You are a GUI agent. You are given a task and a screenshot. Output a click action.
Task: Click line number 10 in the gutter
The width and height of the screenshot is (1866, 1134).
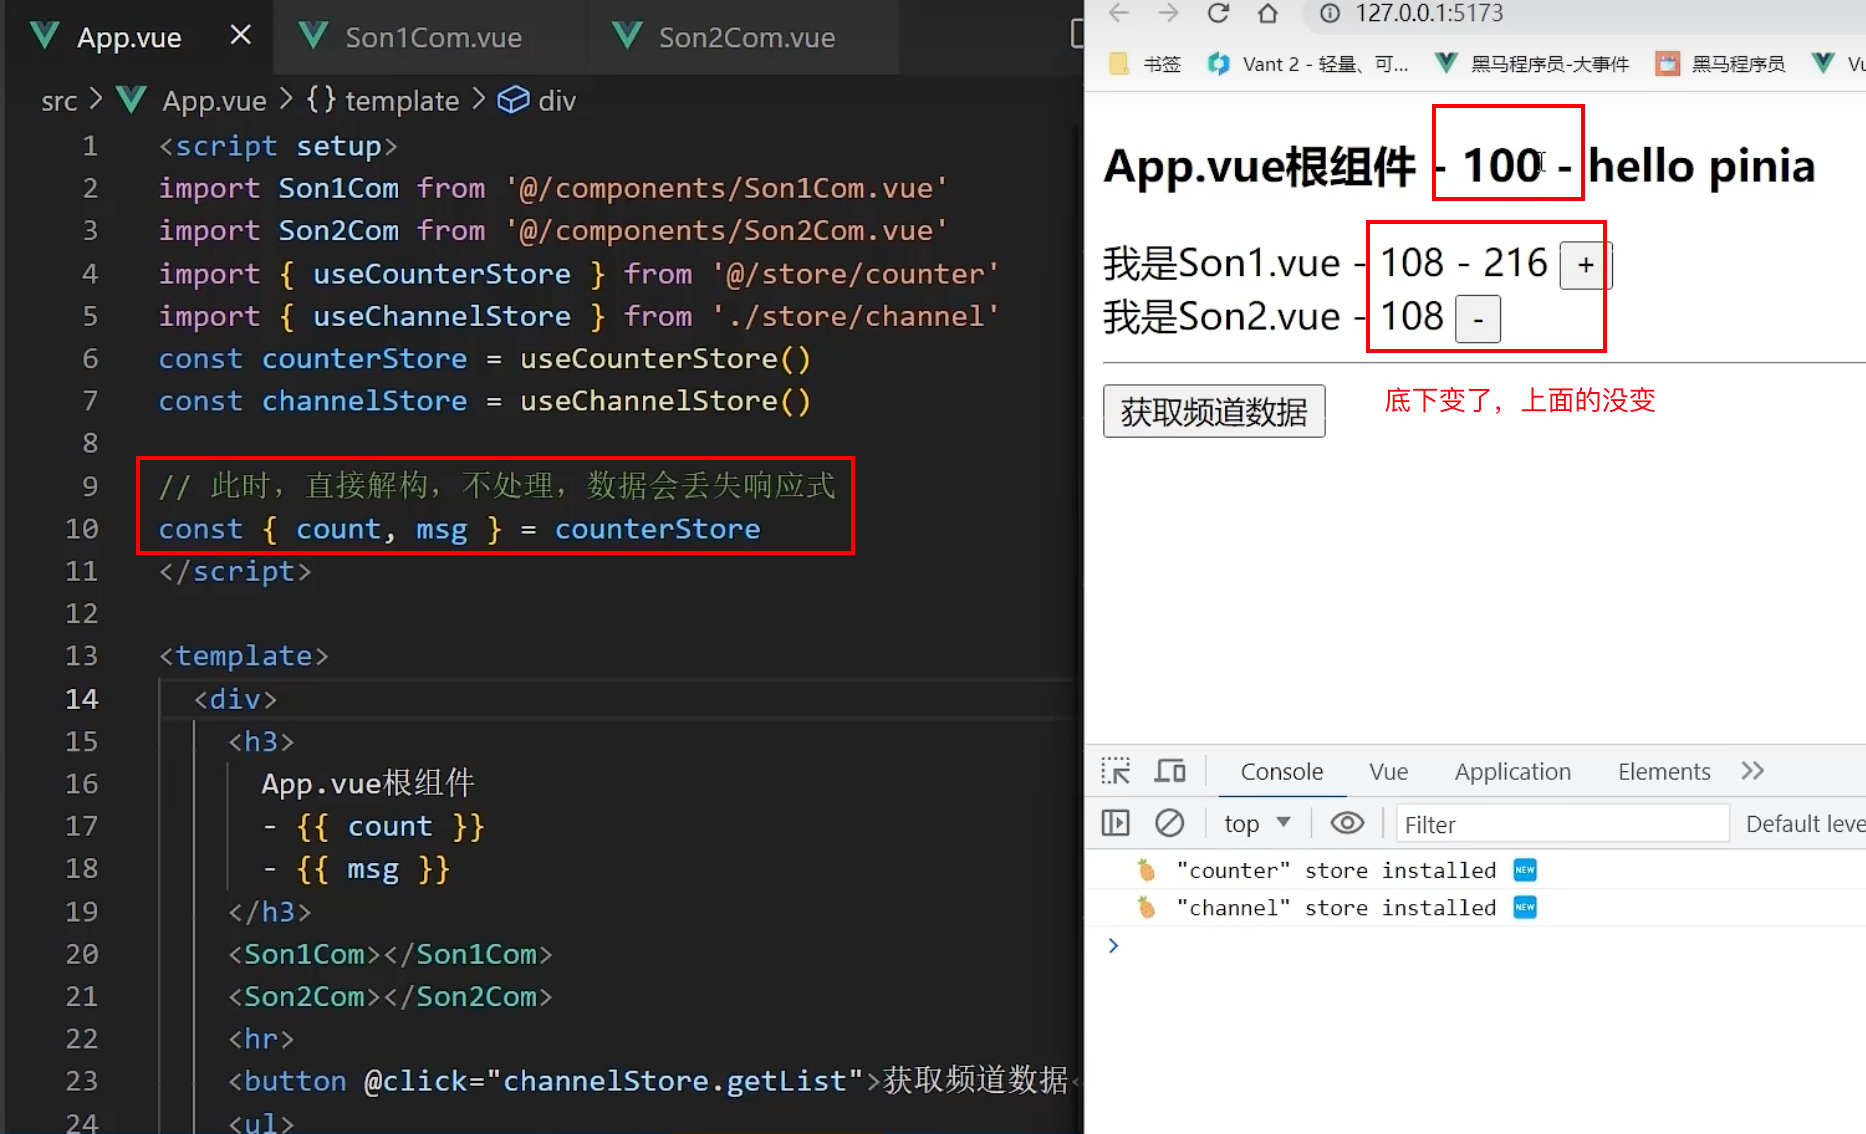[82, 528]
